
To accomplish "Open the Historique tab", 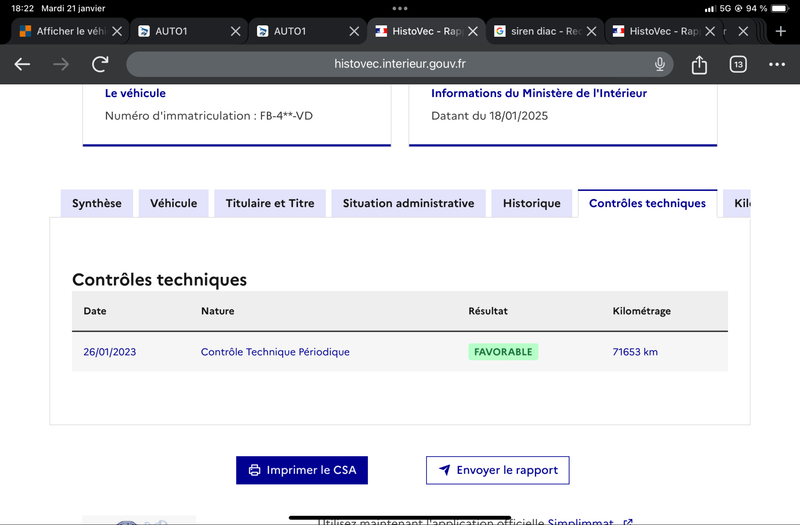I will pos(532,203).
